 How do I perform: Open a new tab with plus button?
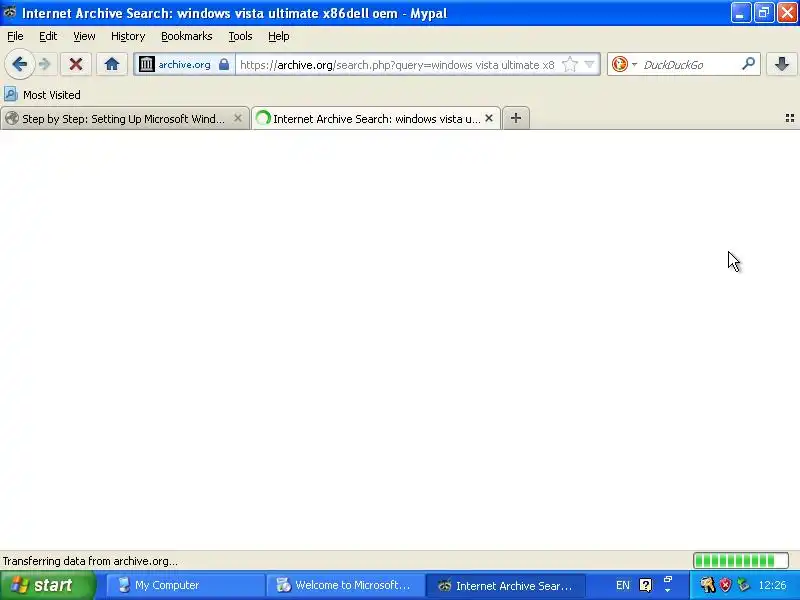click(516, 118)
